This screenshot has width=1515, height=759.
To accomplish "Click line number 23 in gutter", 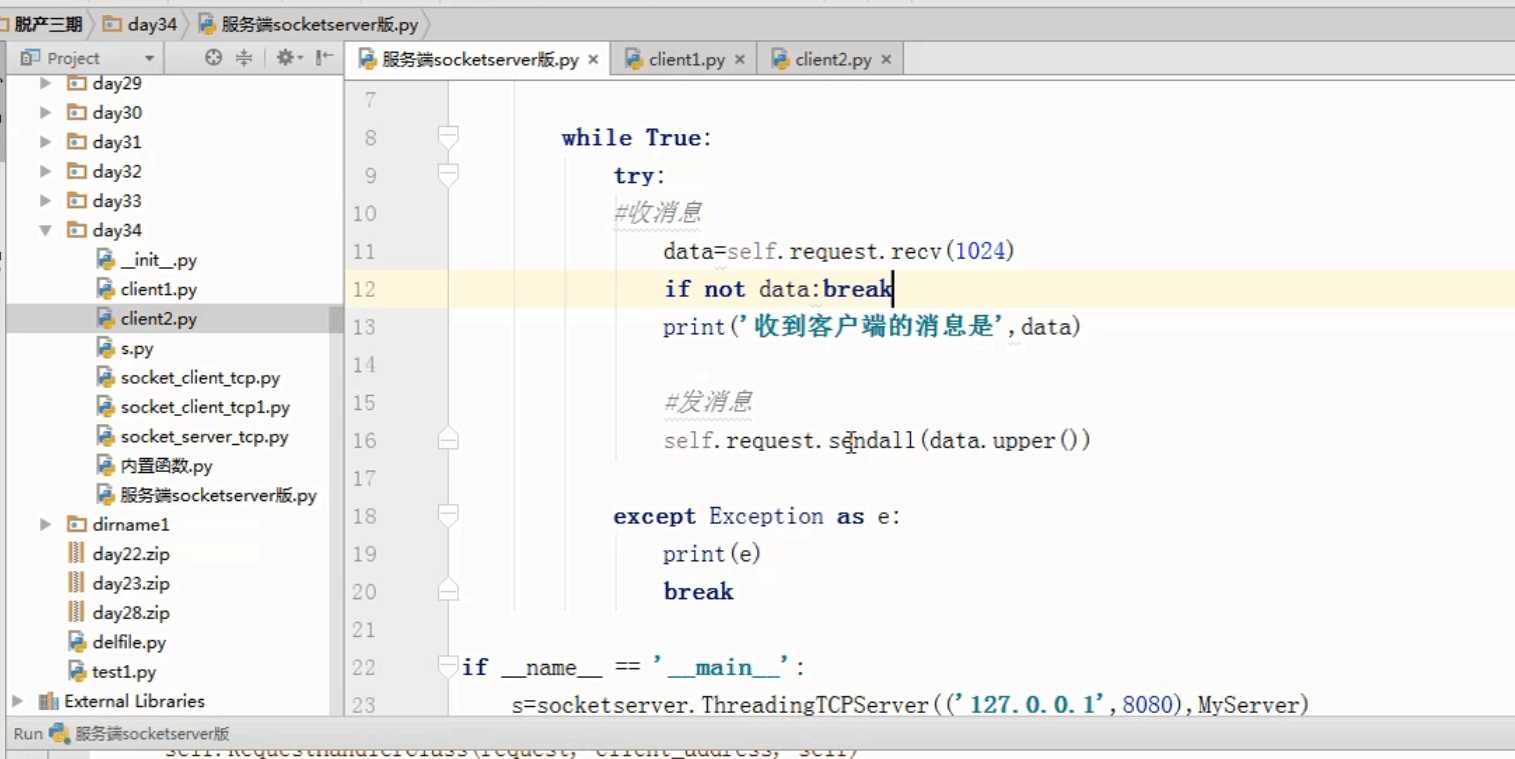I will click(364, 705).
